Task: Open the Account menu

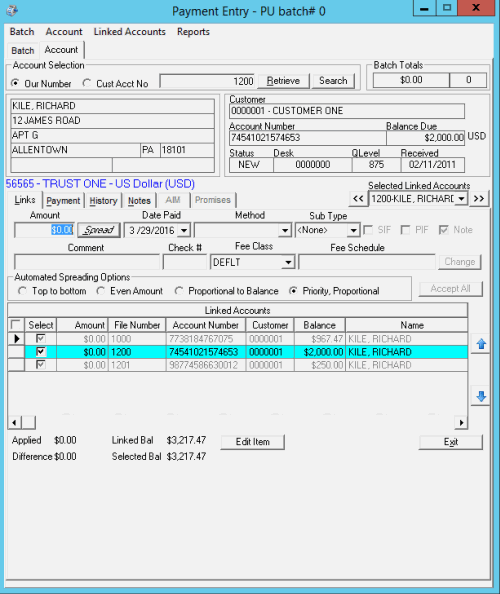Action: [64, 32]
